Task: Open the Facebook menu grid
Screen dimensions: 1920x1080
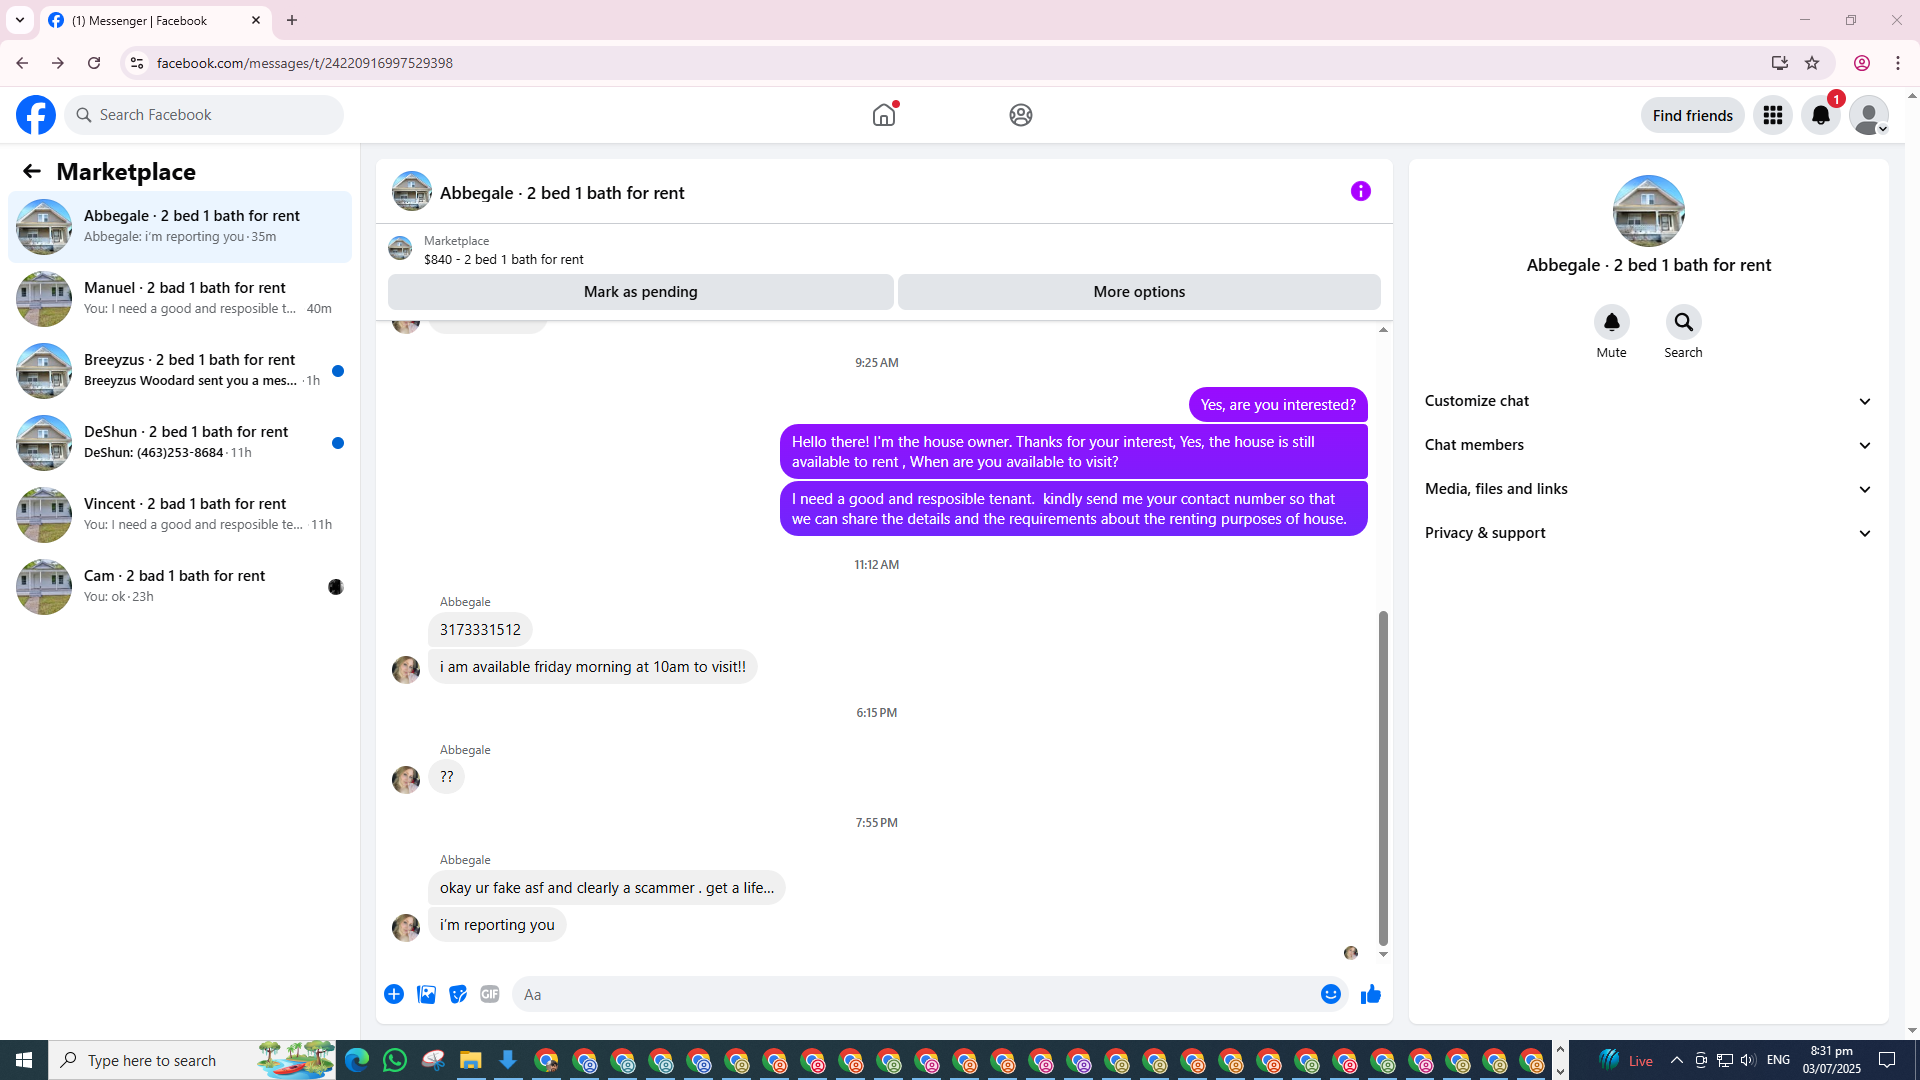Action: coord(1772,115)
